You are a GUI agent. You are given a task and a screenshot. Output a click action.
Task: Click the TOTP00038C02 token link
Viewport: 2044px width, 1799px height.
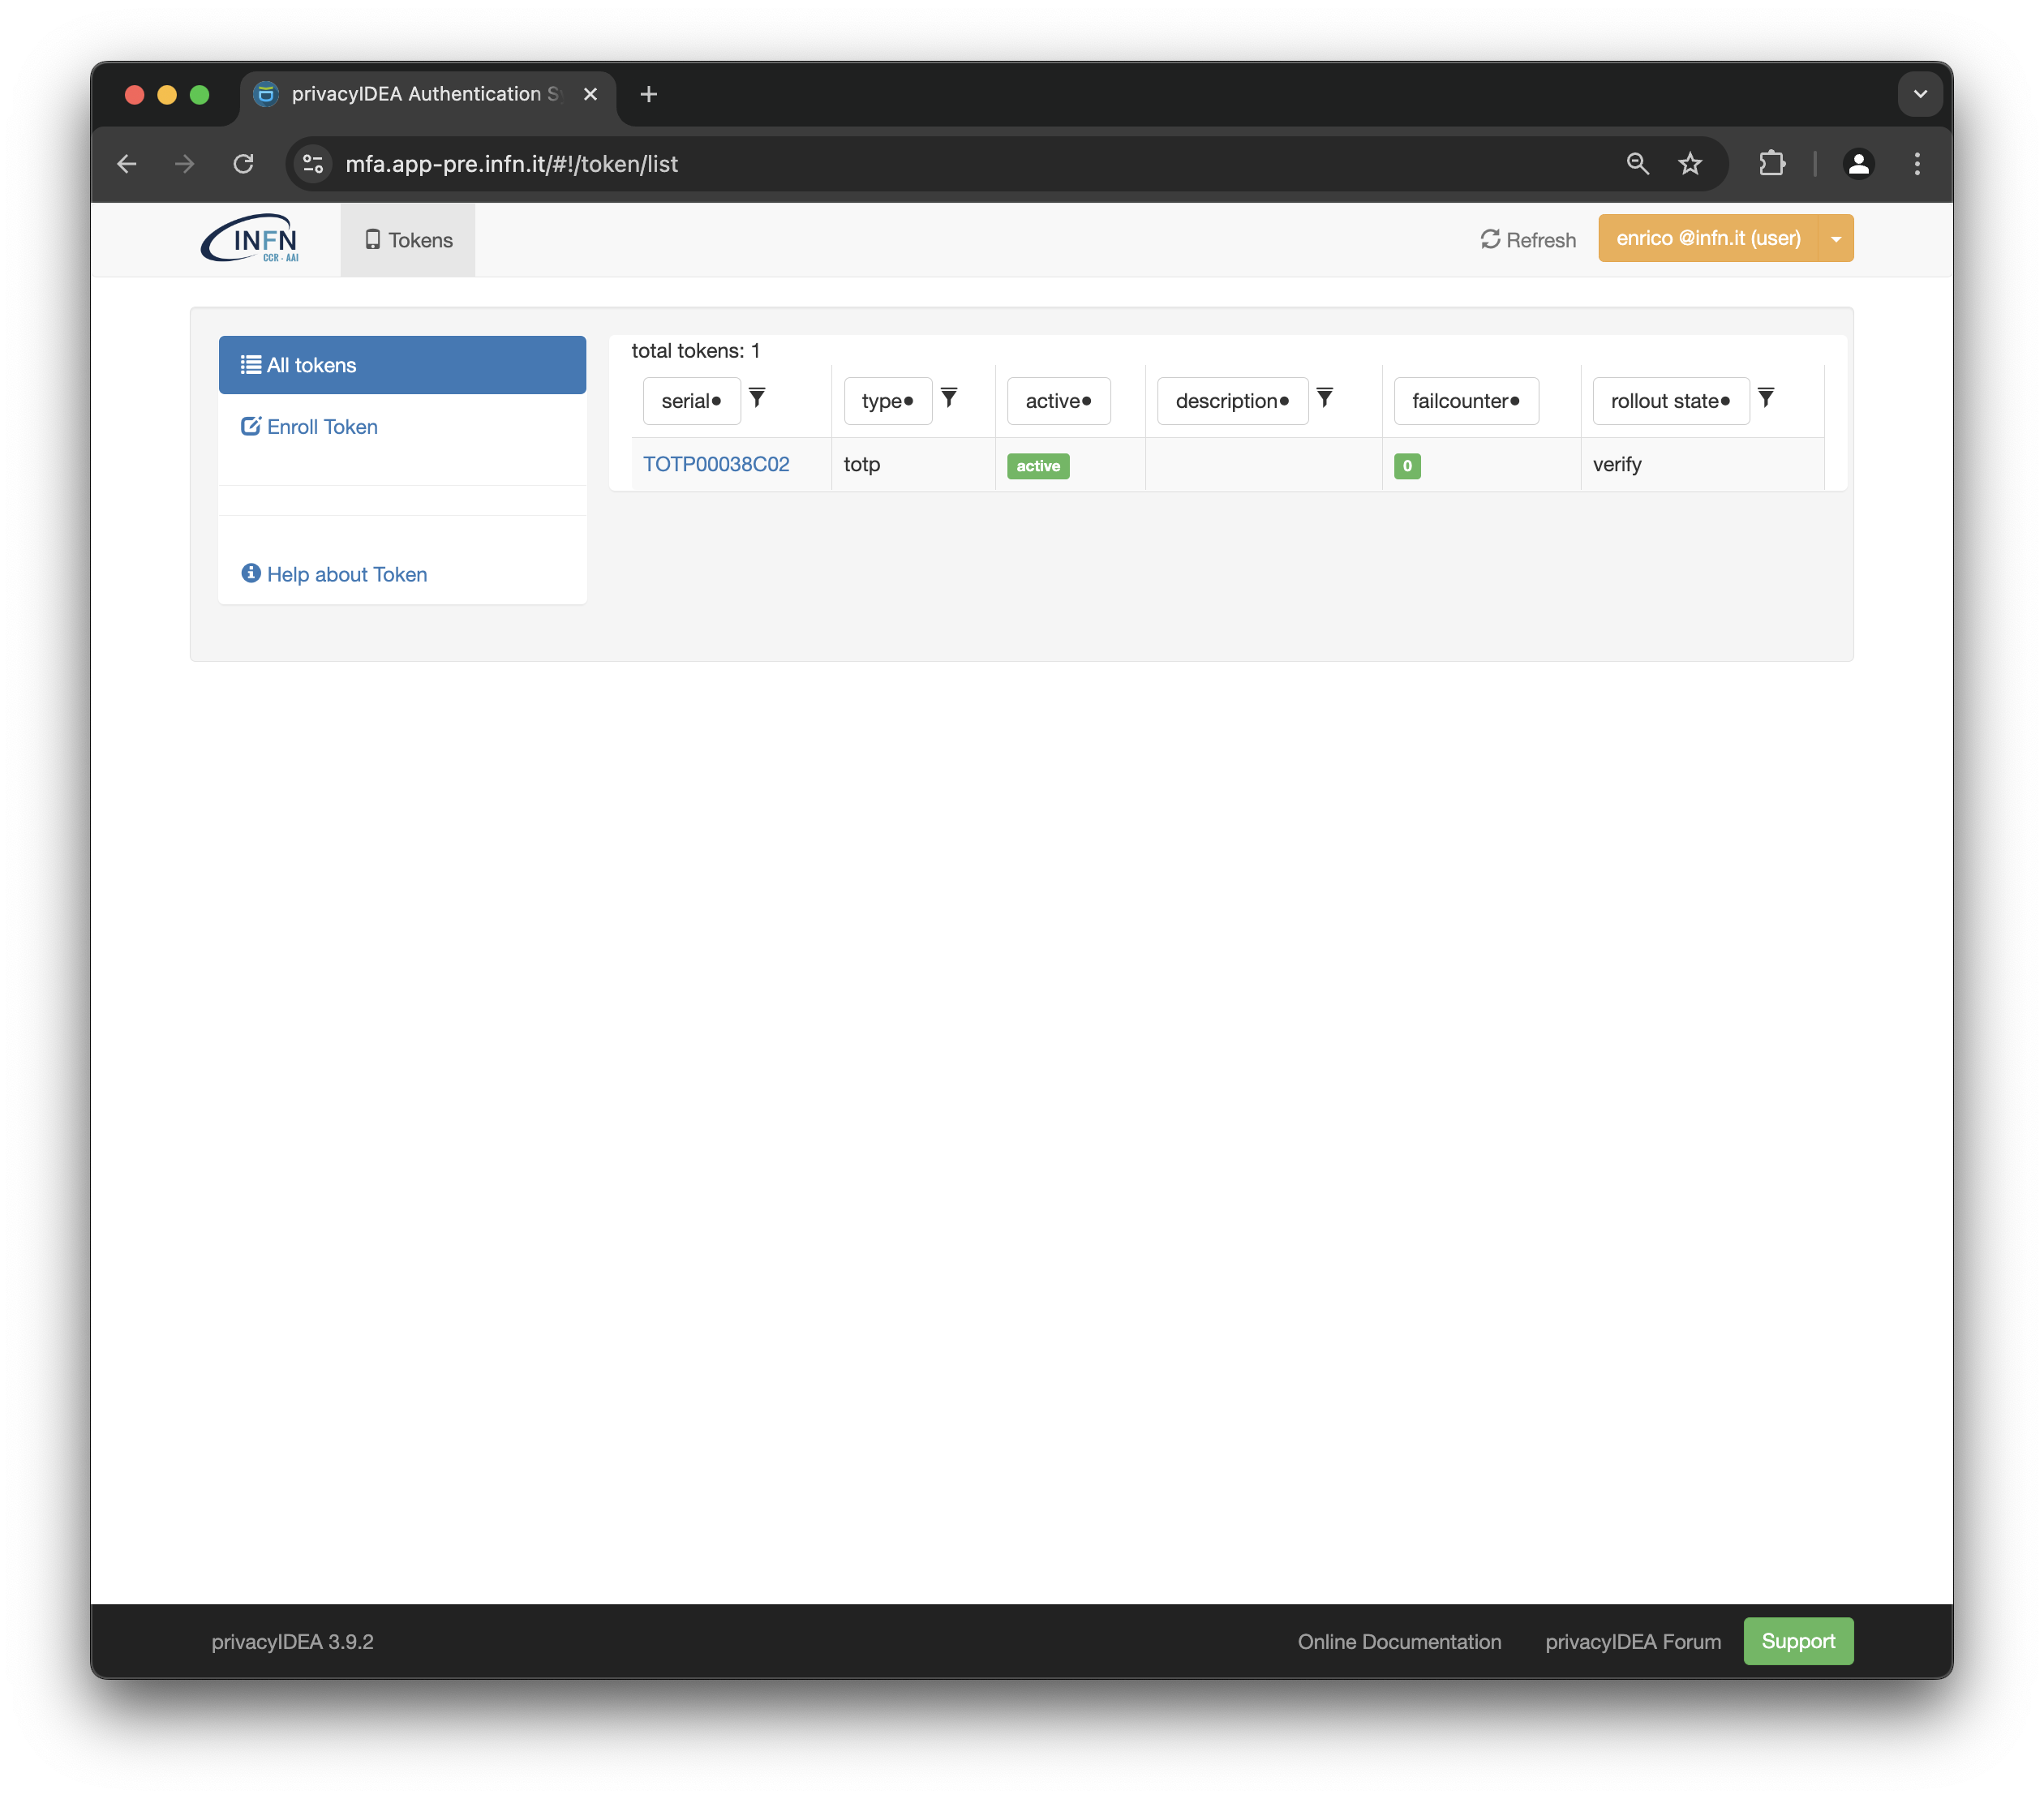[x=716, y=462]
